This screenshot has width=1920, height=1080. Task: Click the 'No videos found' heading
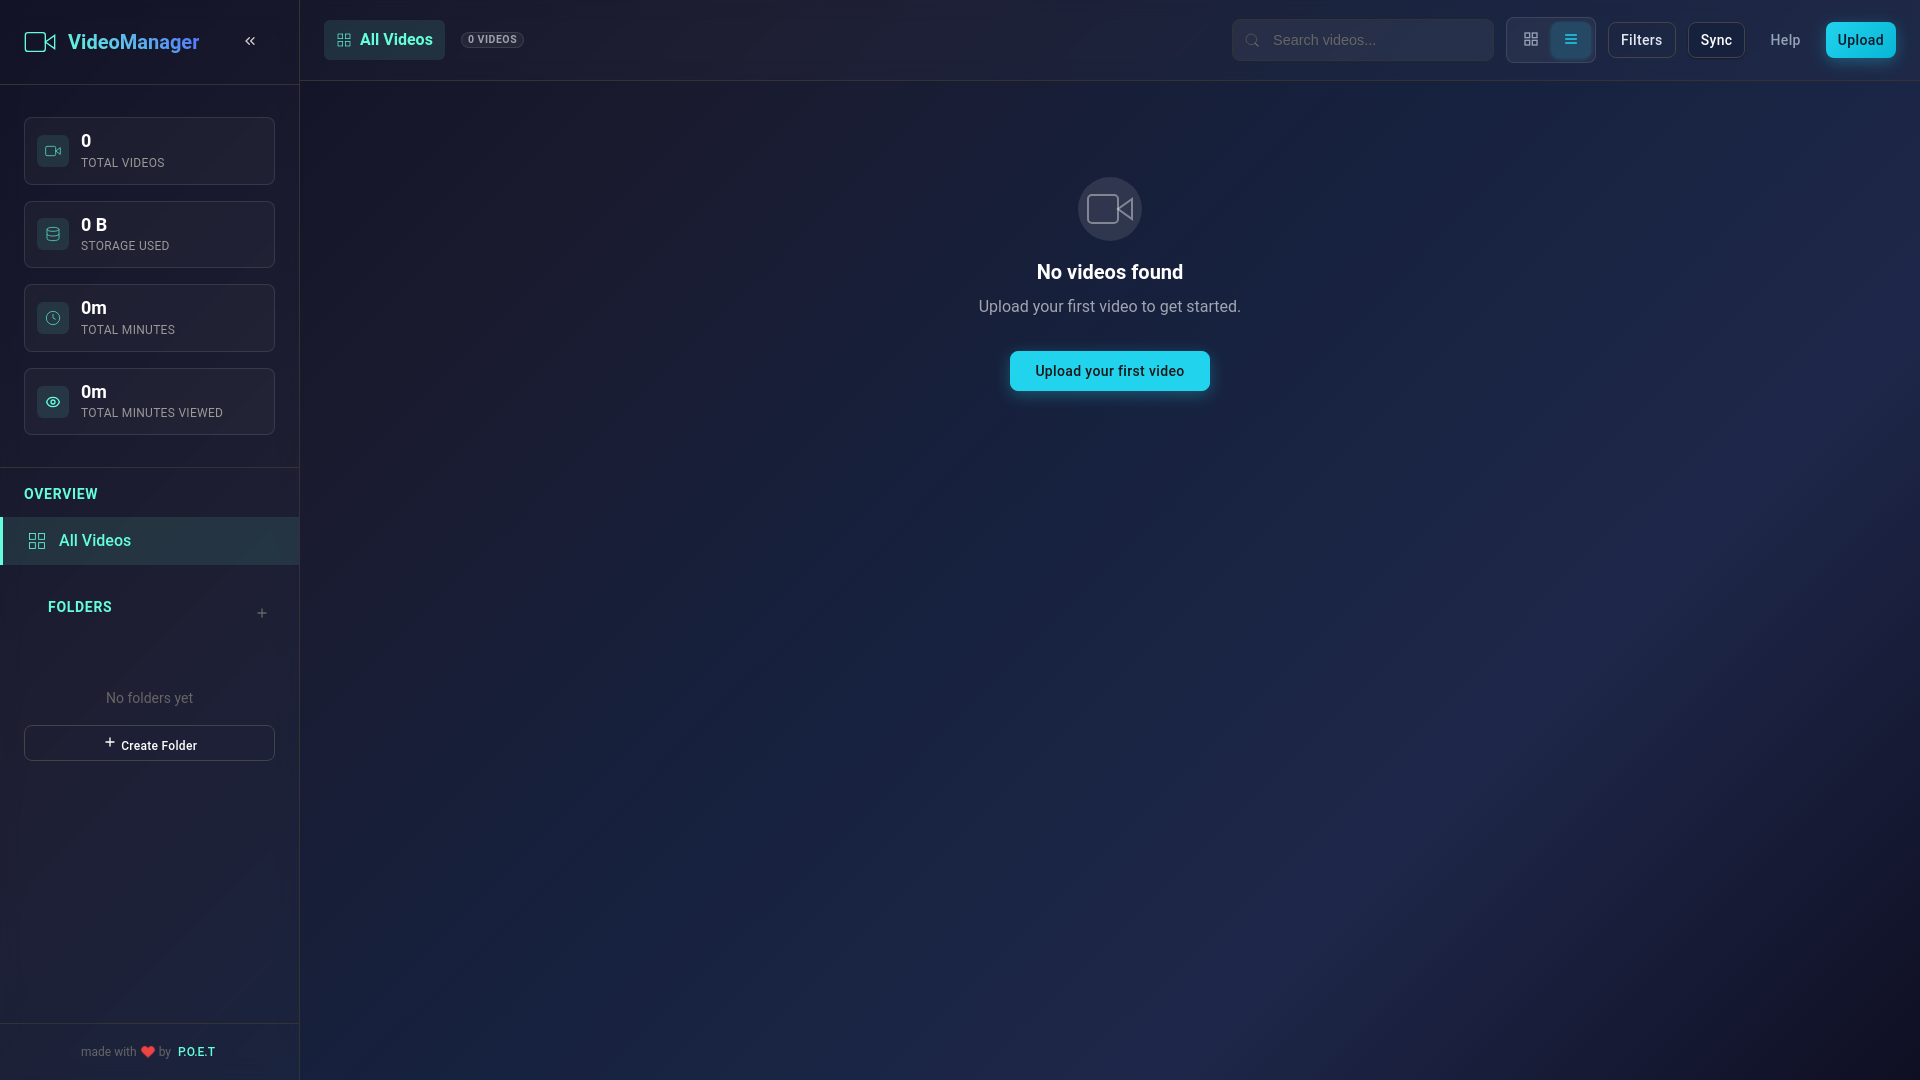(x=1110, y=272)
